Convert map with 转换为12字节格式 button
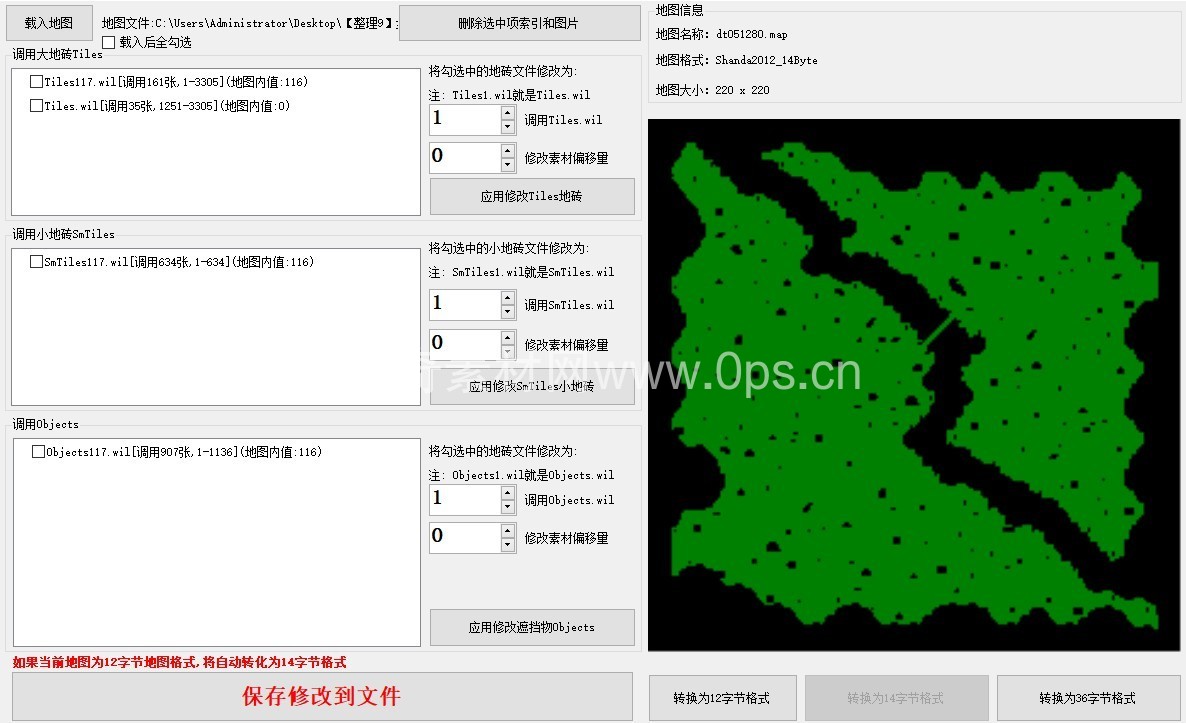 pos(722,698)
